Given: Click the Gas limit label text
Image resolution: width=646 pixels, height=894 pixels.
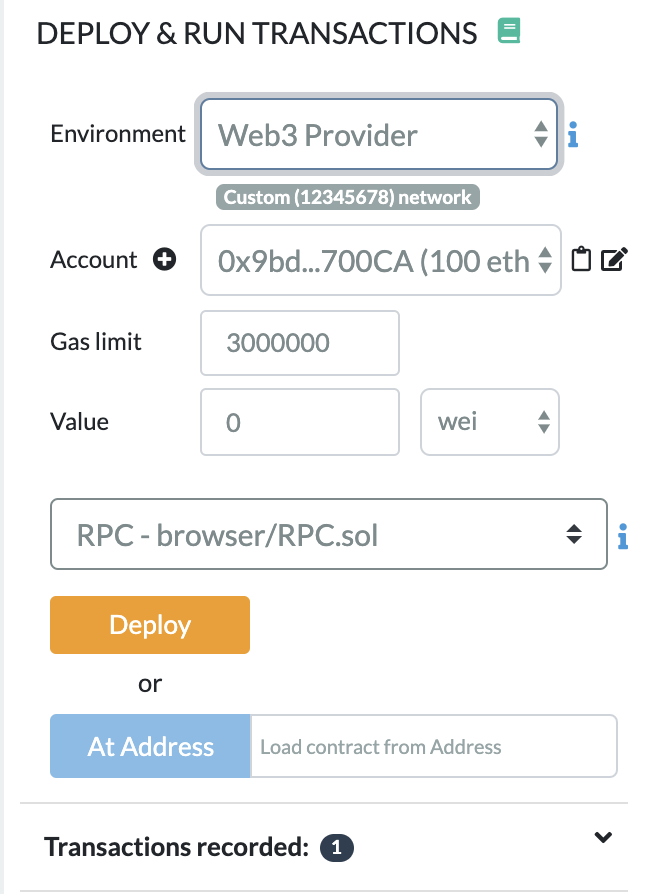Looking at the screenshot, I should point(96,342).
